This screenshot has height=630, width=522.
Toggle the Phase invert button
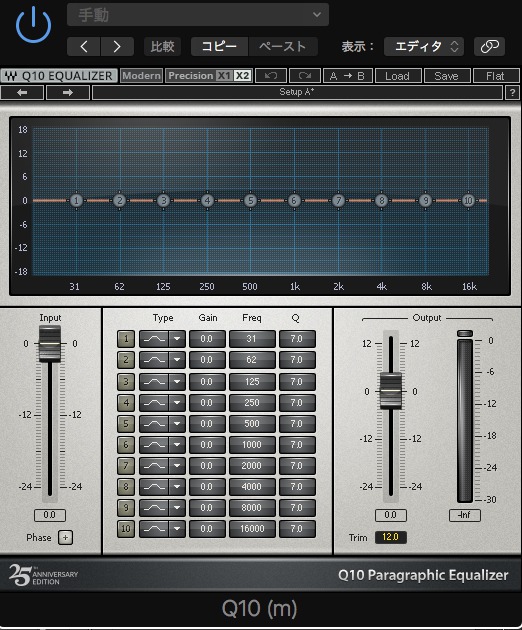(66, 538)
